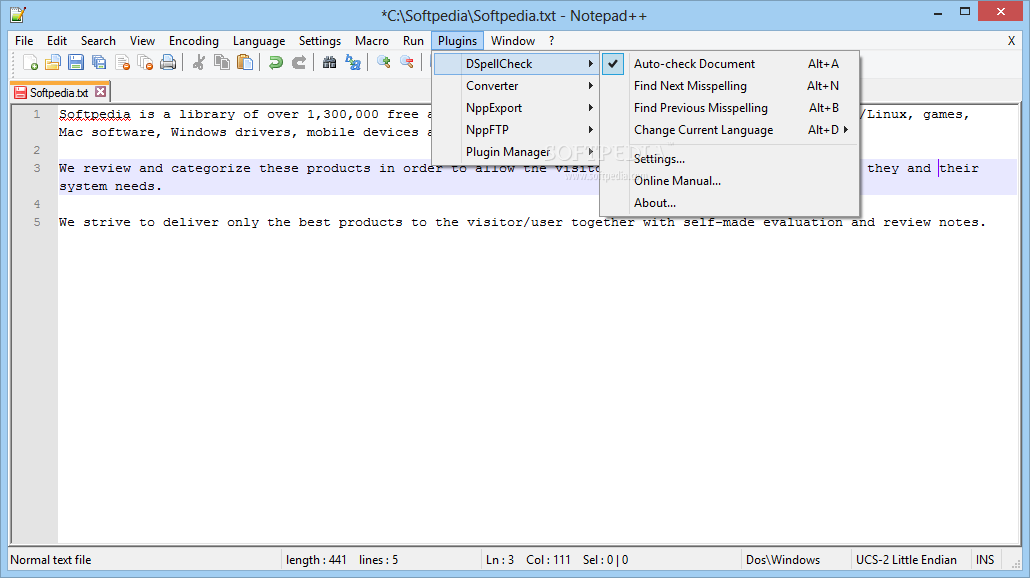Open the Search menu
The image size is (1030, 578).
pyautogui.click(x=99, y=41)
